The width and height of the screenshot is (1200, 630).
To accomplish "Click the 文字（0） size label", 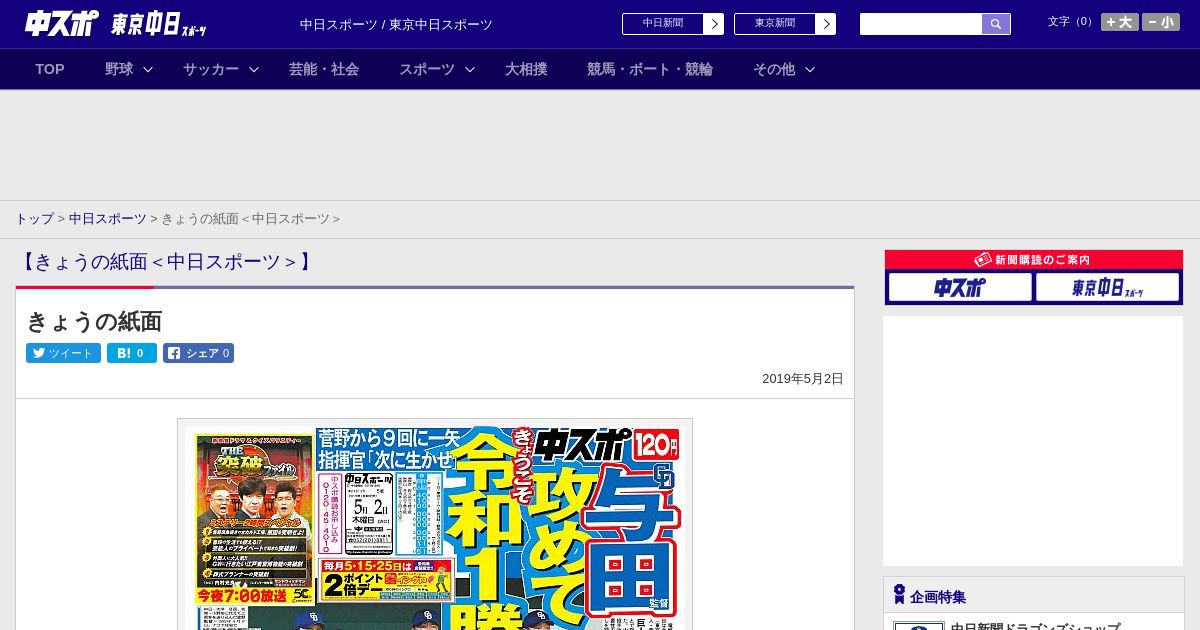I will [x=1072, y=22].
